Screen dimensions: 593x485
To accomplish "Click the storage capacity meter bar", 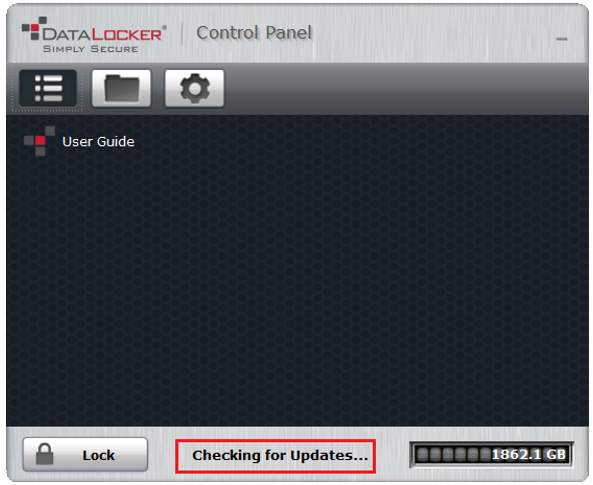I will [492, 454].
